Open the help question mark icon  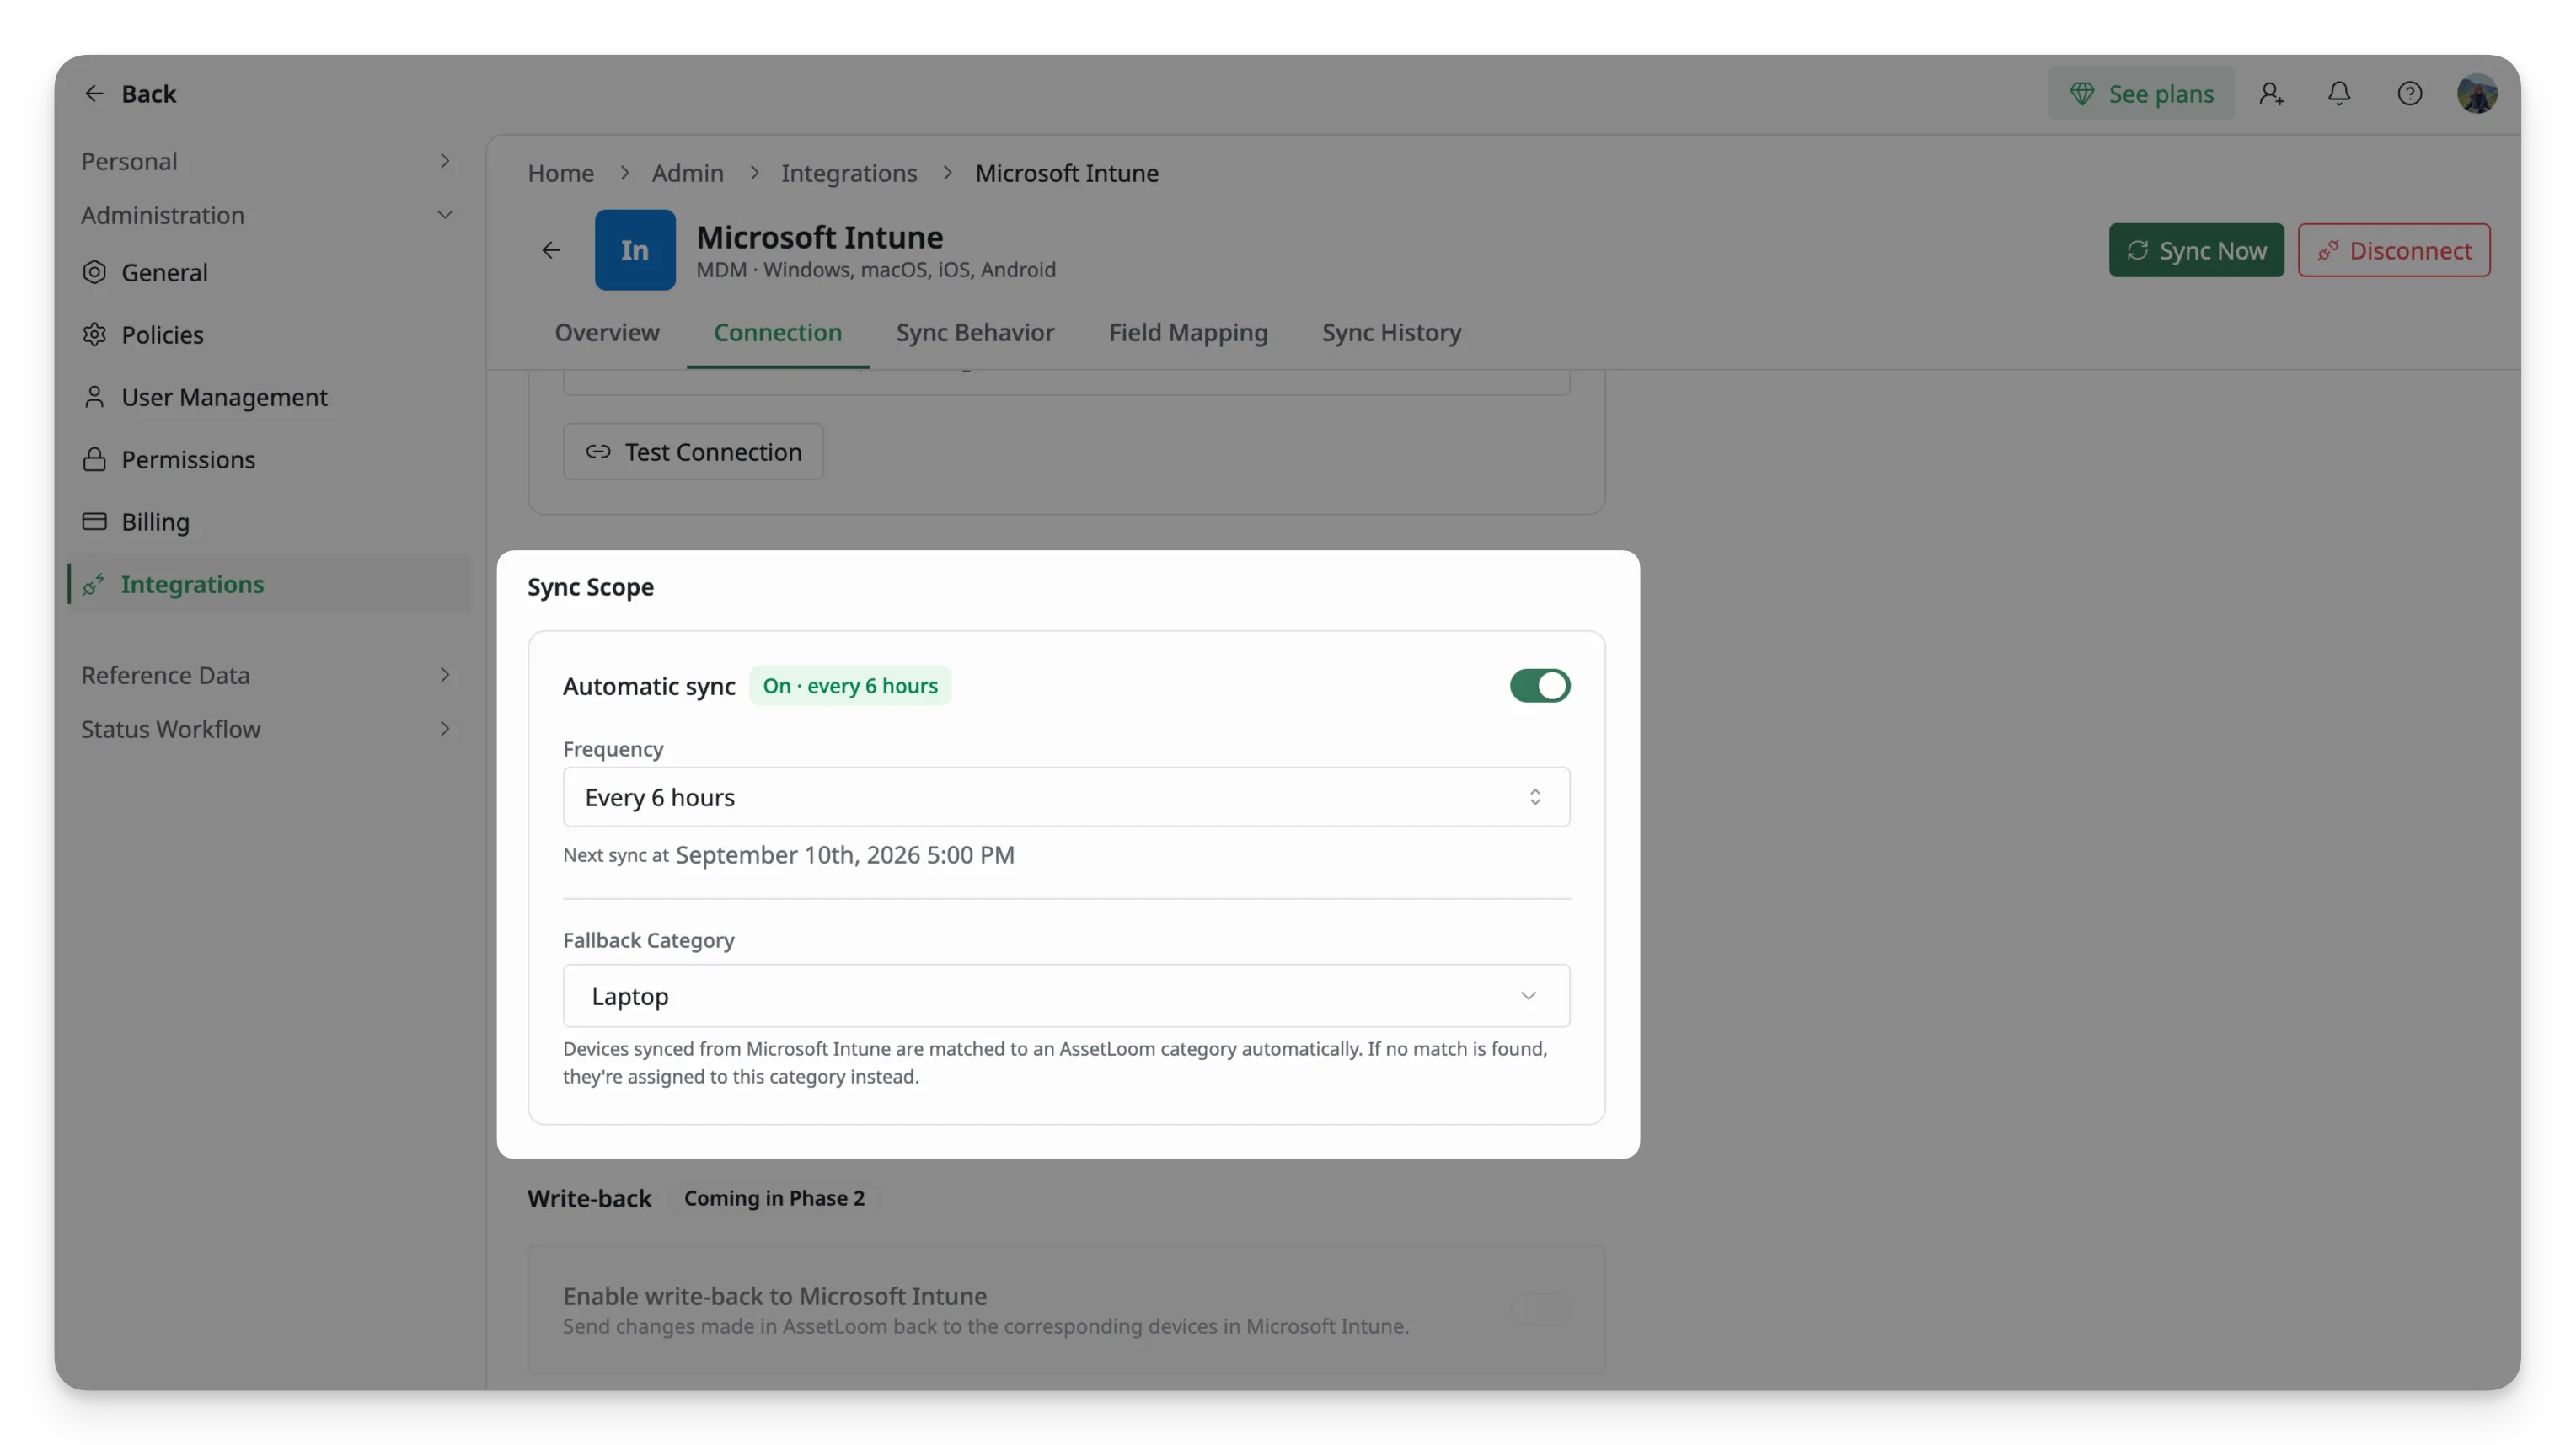[2410, 93]
